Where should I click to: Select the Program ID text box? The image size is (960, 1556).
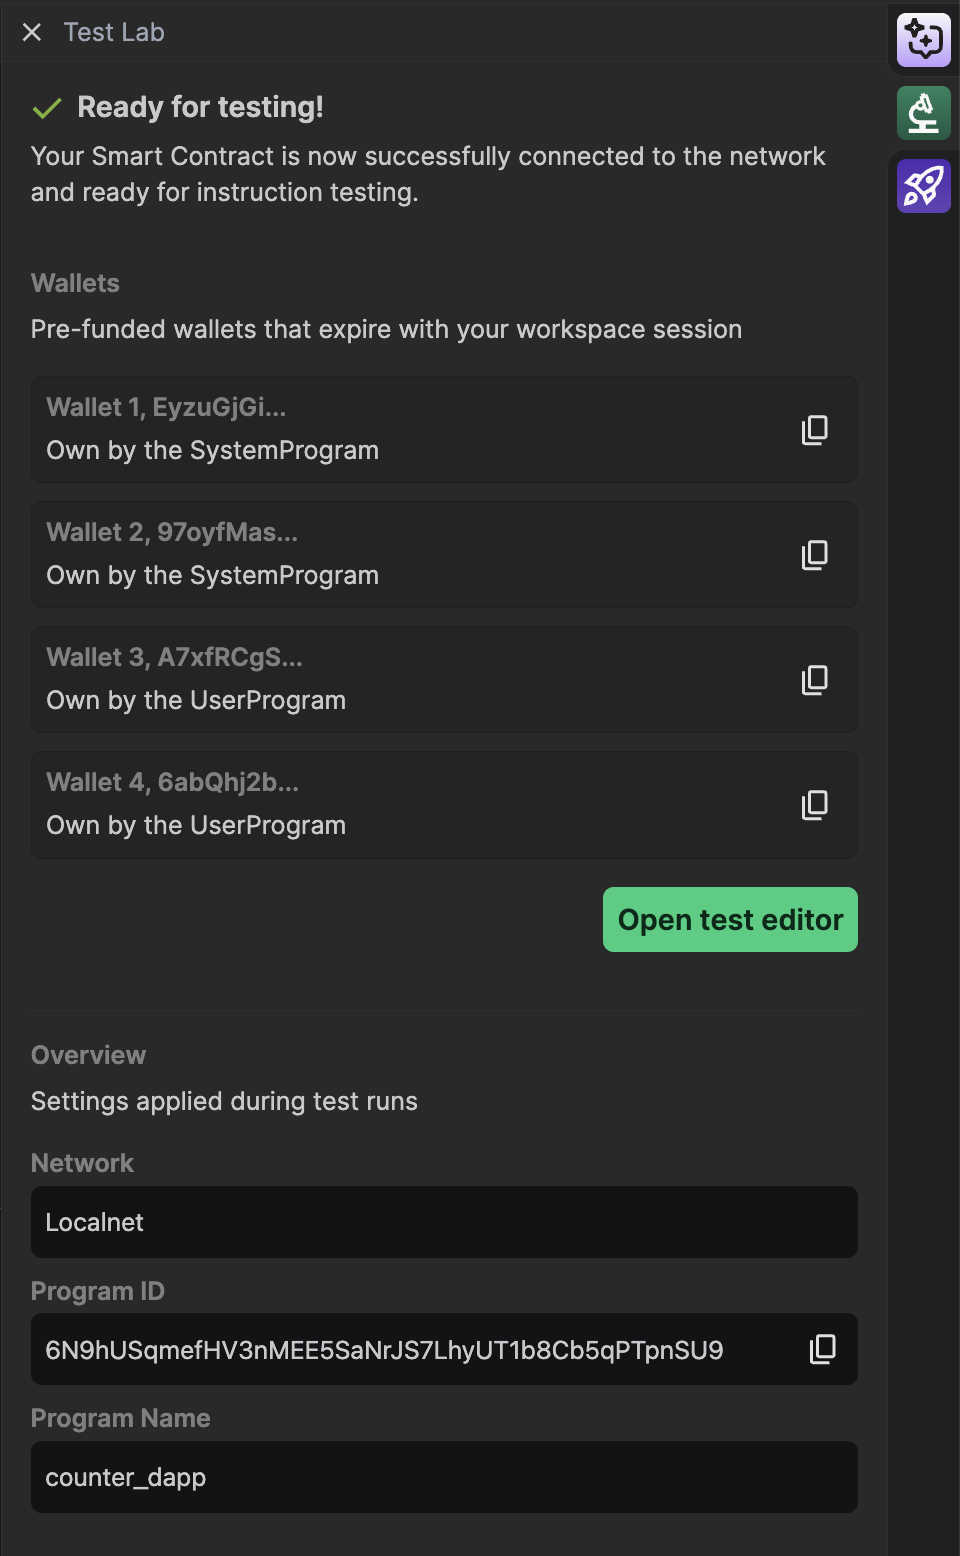click(x=400, y=1349)
